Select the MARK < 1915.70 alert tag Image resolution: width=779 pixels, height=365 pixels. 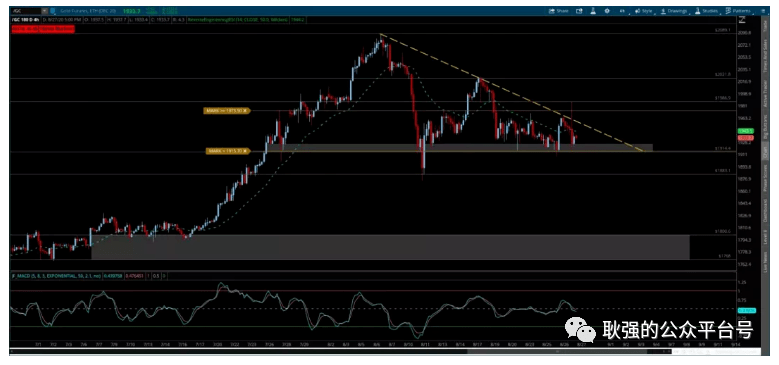click(x=229, y=150)
